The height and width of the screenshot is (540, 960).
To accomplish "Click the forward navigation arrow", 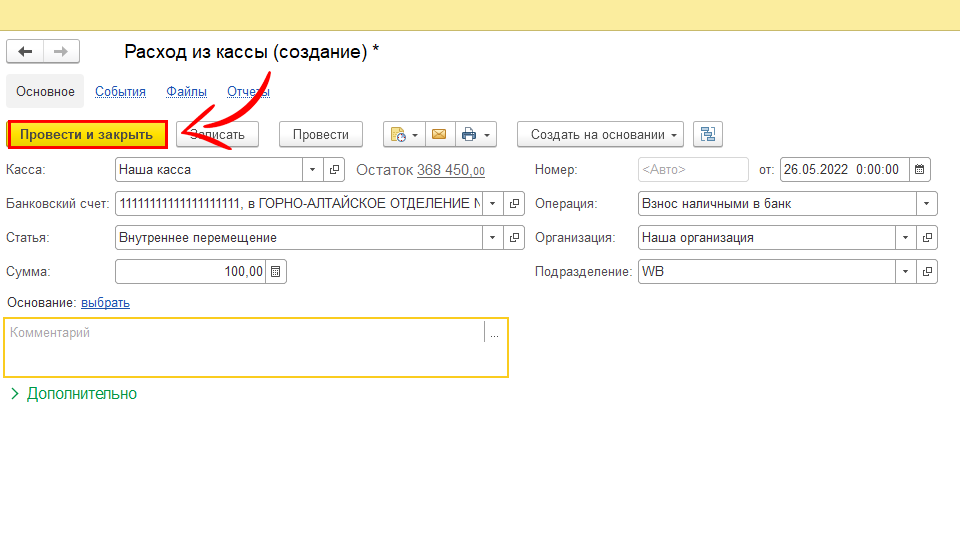I will [x=61, y=52].
